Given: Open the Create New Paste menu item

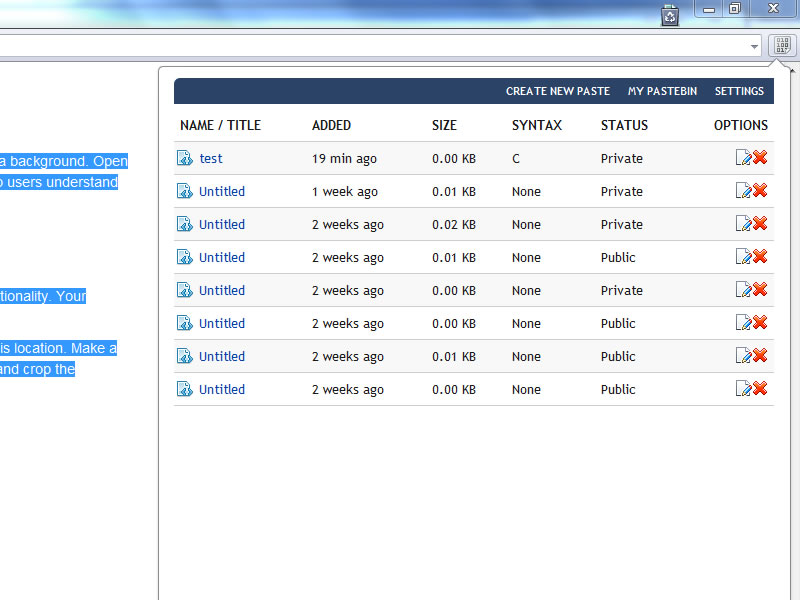Looking at the screenshot, I should pyautogui.click(x=557, y=91).
